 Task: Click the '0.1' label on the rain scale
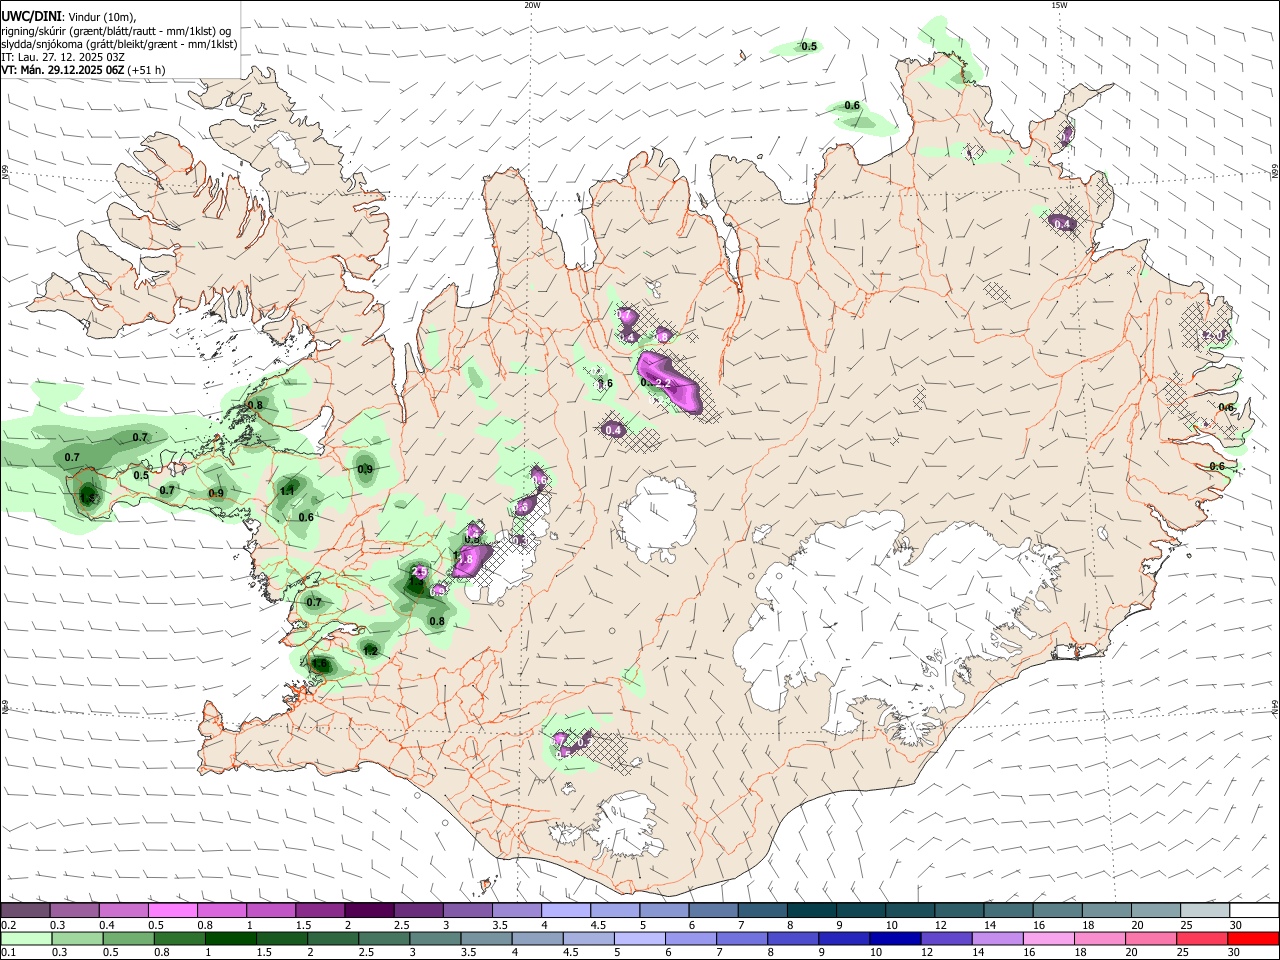[x=8, y=953]
